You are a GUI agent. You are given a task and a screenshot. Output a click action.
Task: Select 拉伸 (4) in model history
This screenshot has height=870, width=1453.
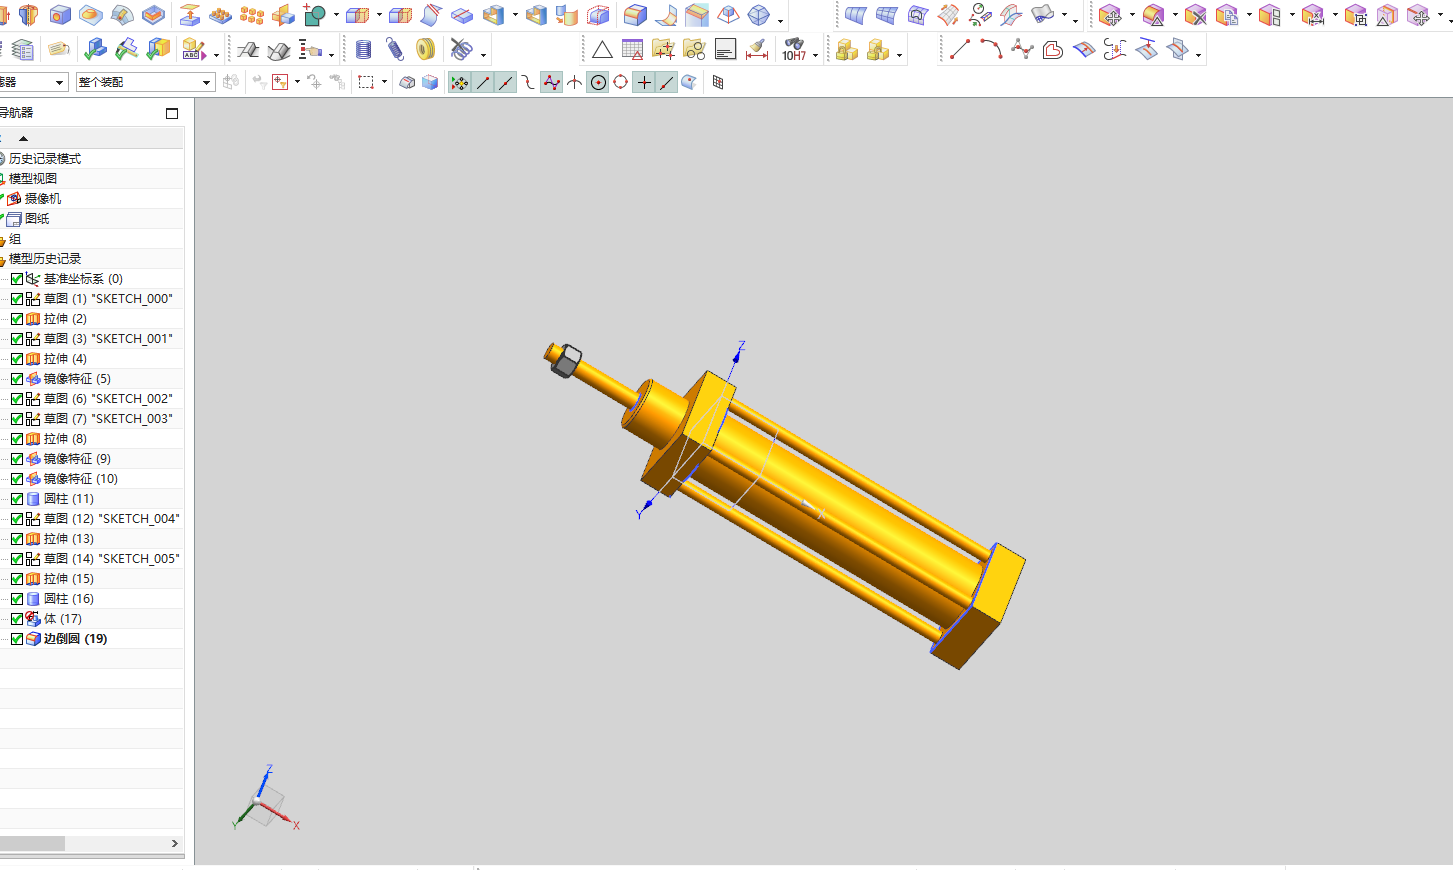coord(65,359)
